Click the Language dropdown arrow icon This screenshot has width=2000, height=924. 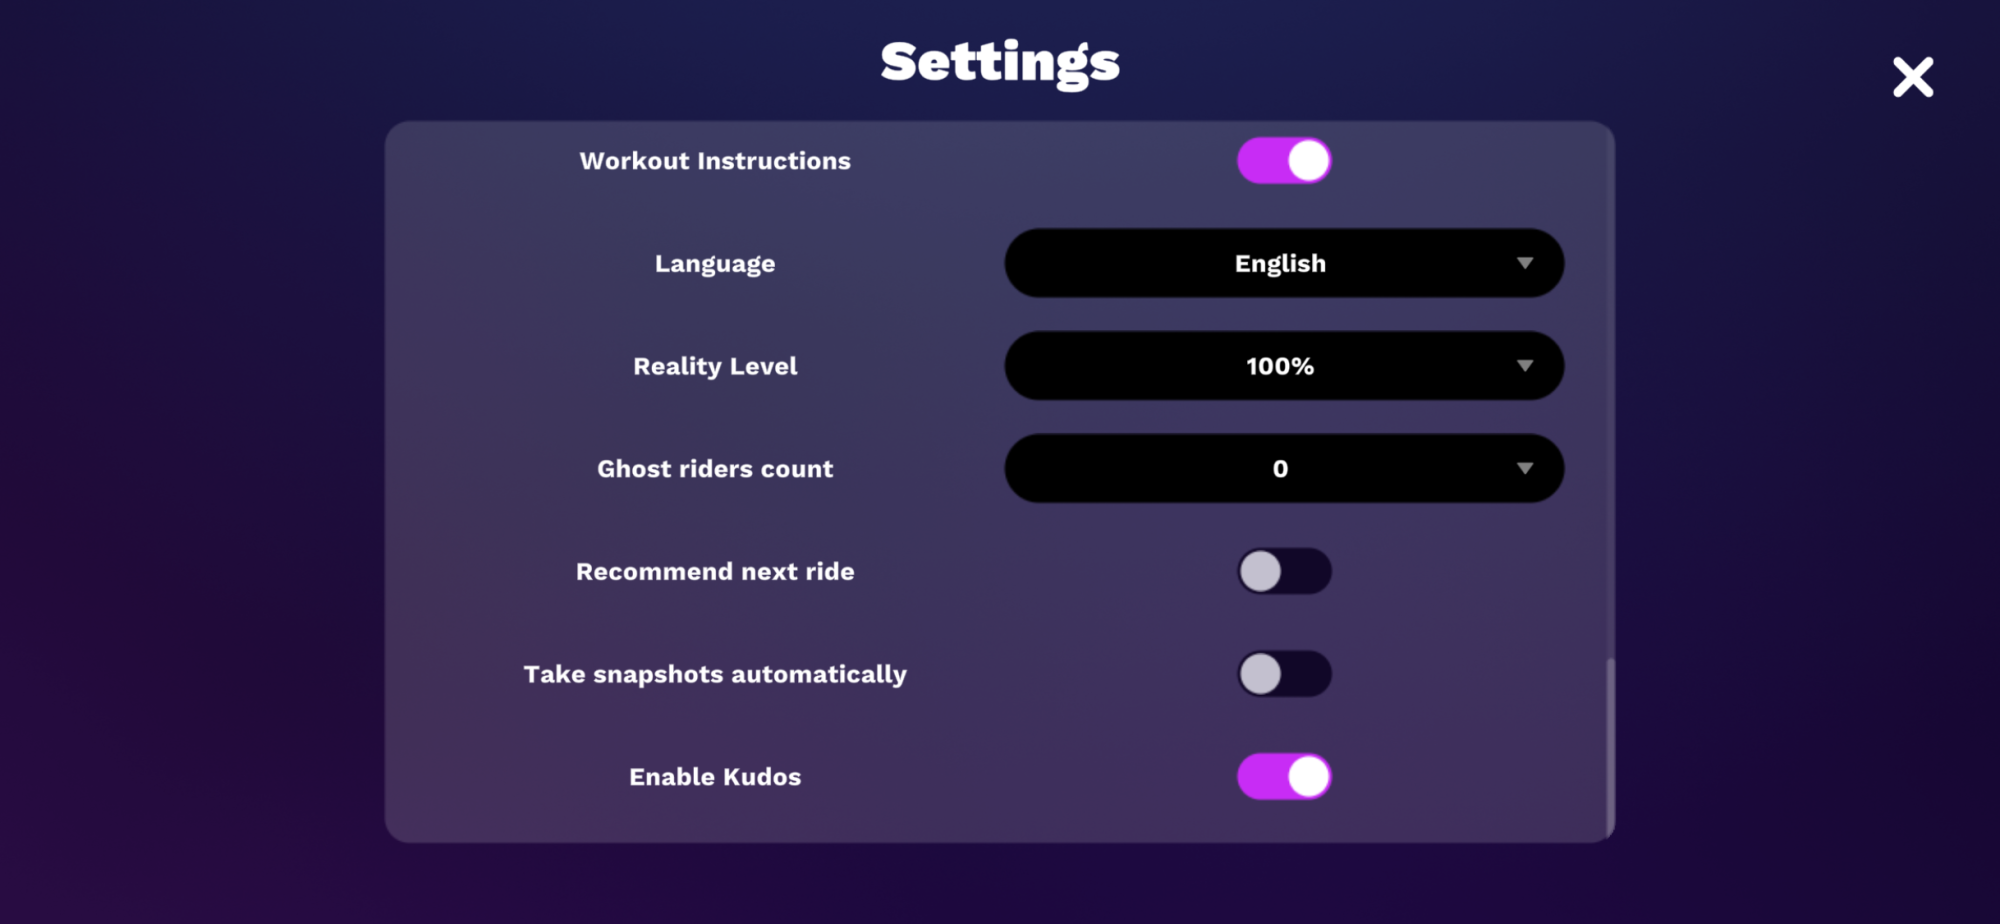[x=1524, y=263]
